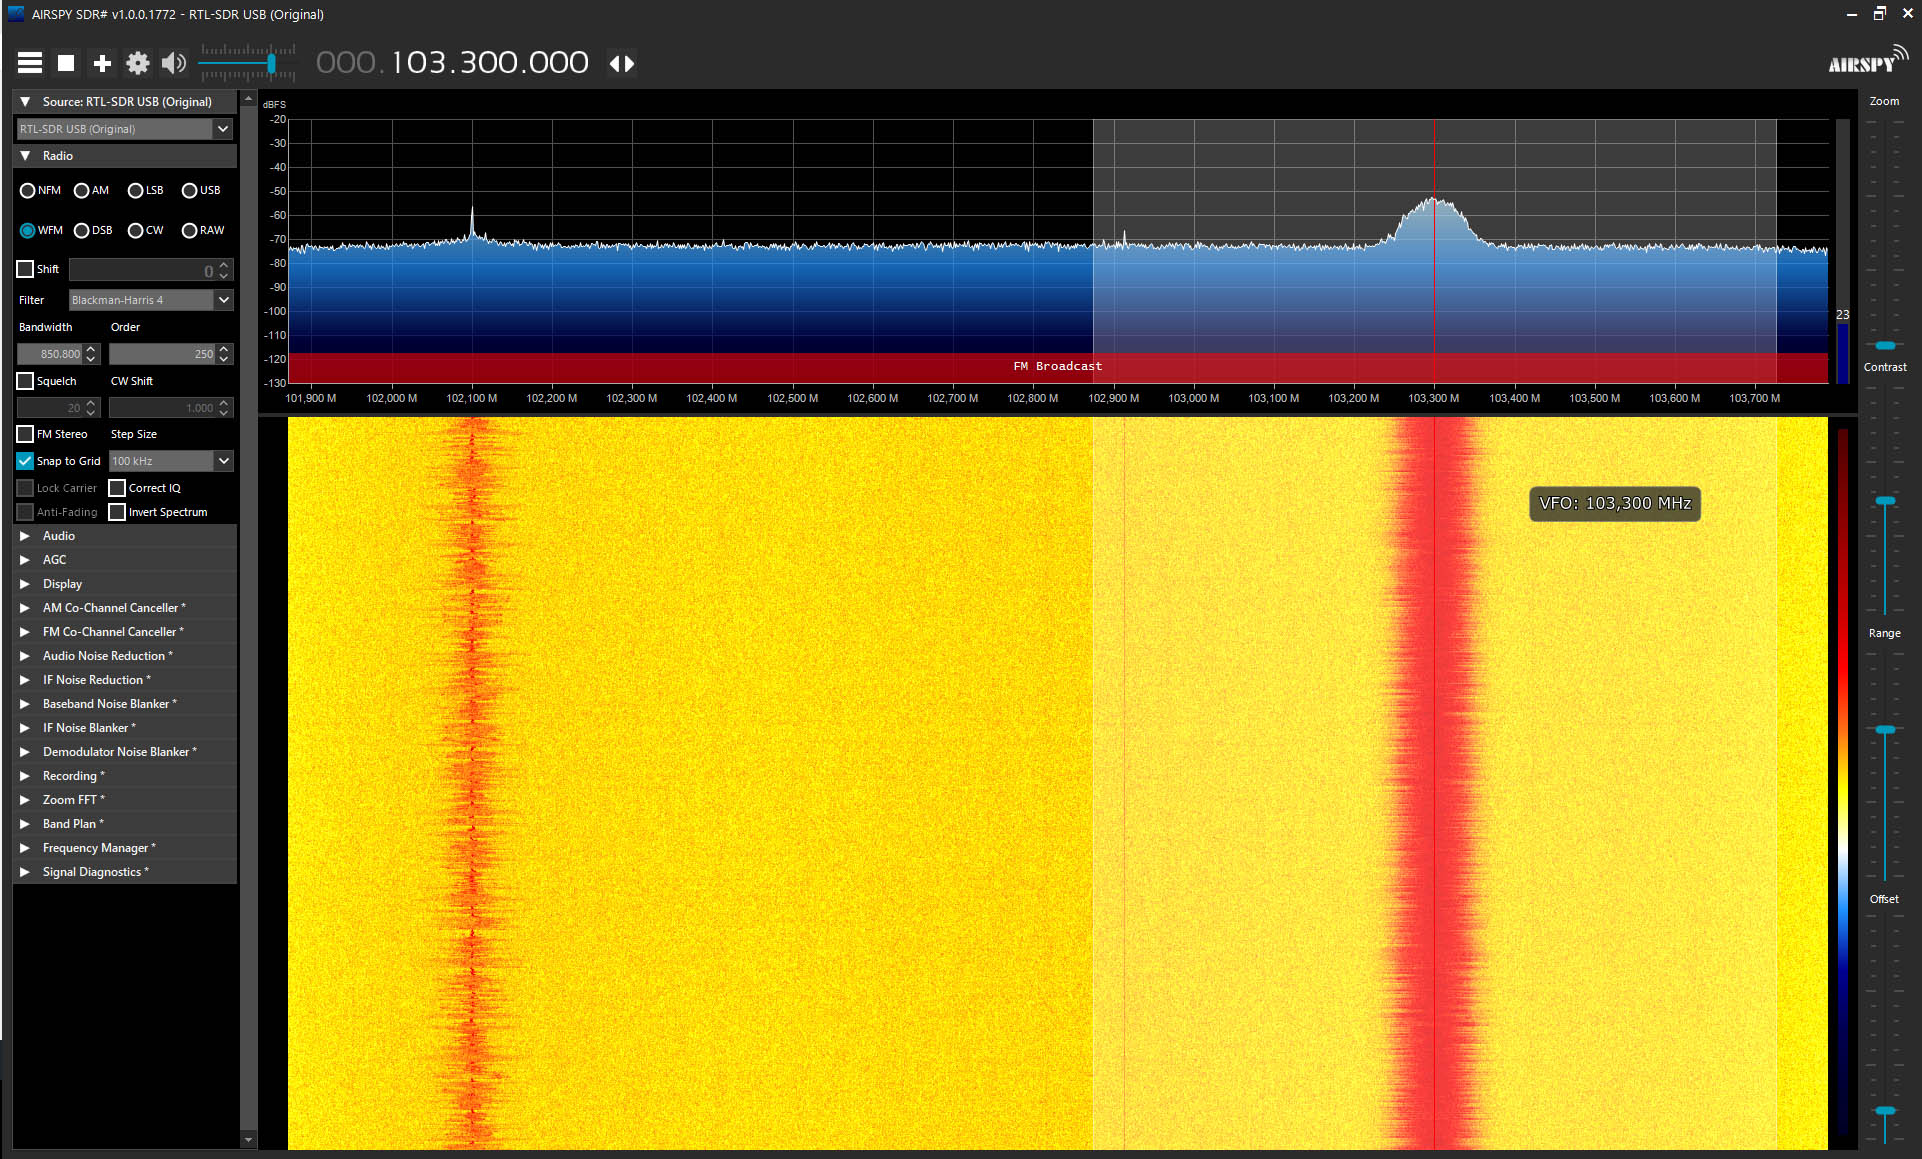Expand AM Co-Channel Canceller section
Image resolution: width=1922 pixels, height=1159 pixels.
pyautogui.click(x=125, y=608)
